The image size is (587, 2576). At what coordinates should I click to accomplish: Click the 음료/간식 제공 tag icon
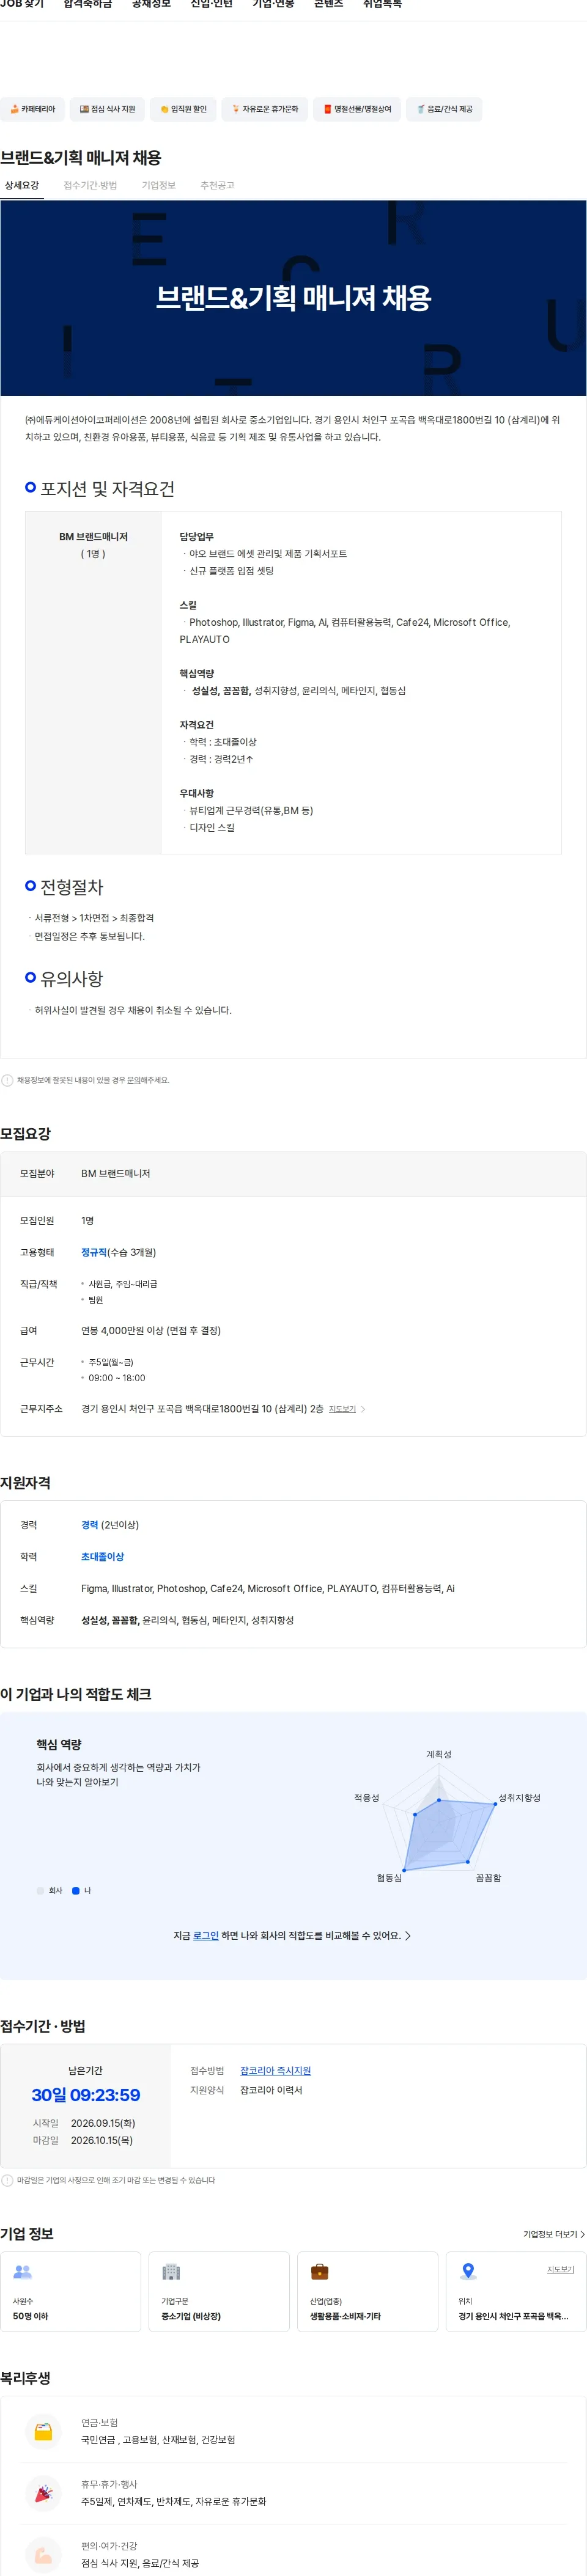421,109
